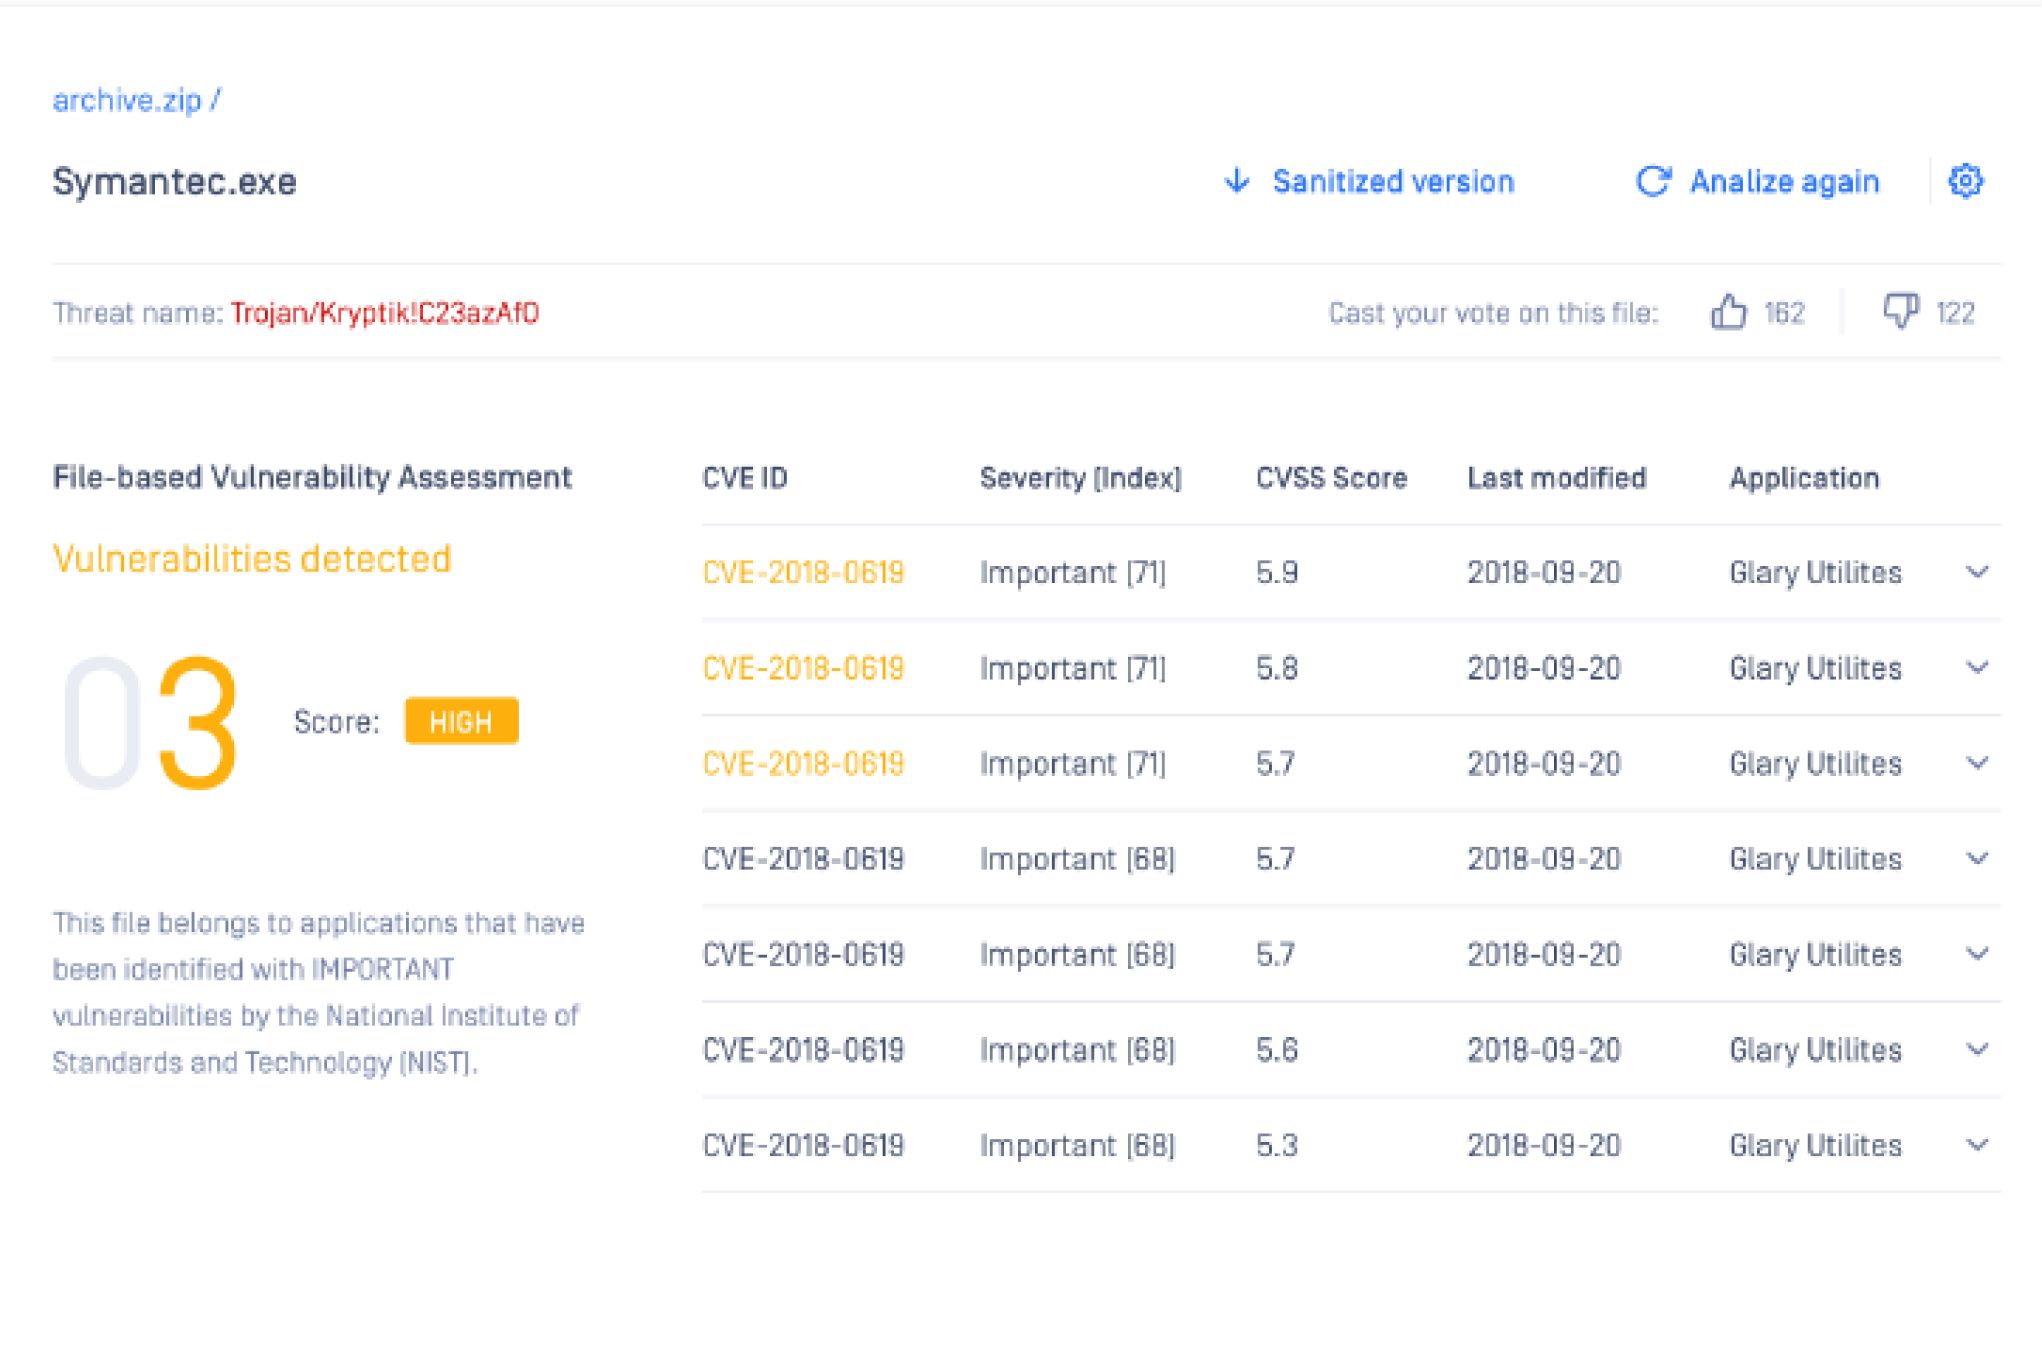Click the Last modified column header
The height and width of the screenshot is (1361, 2042).
(1556, 477)
